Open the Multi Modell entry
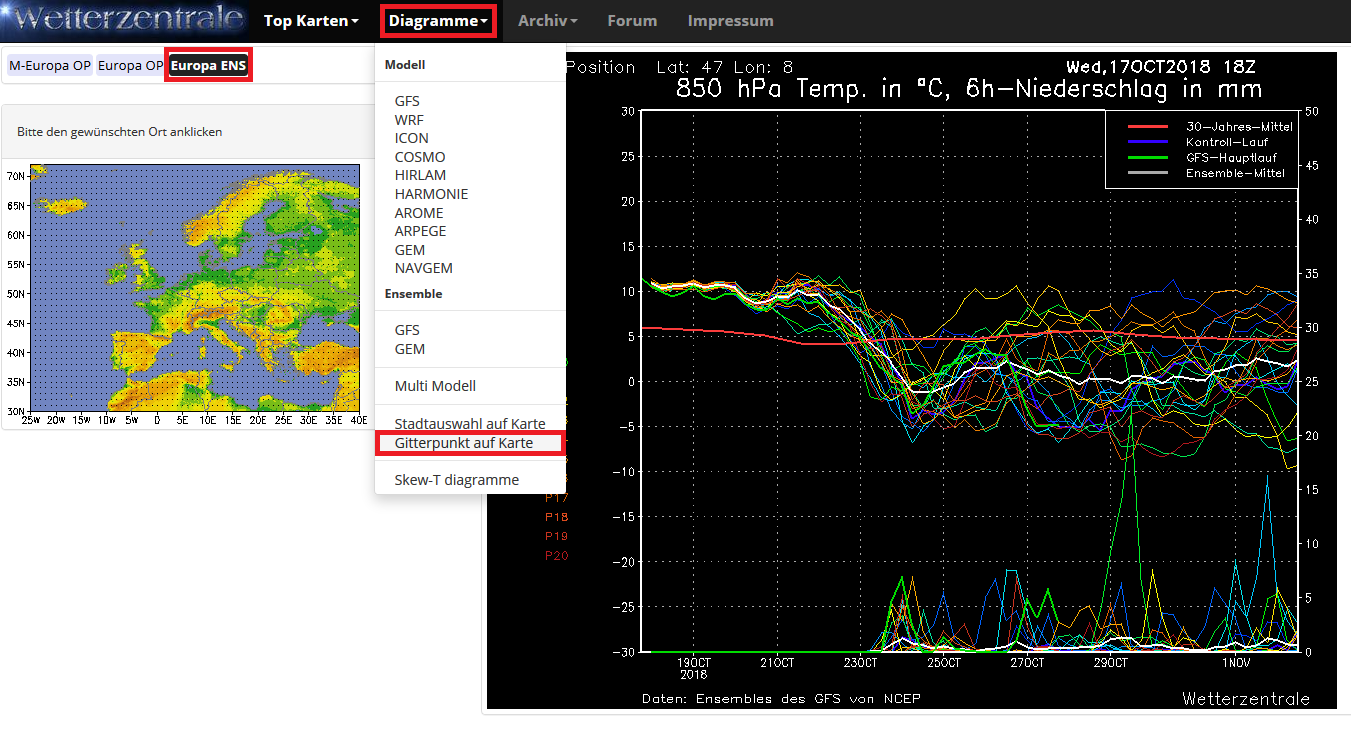This screenshot has width=1351, height=729. point(435,386)
